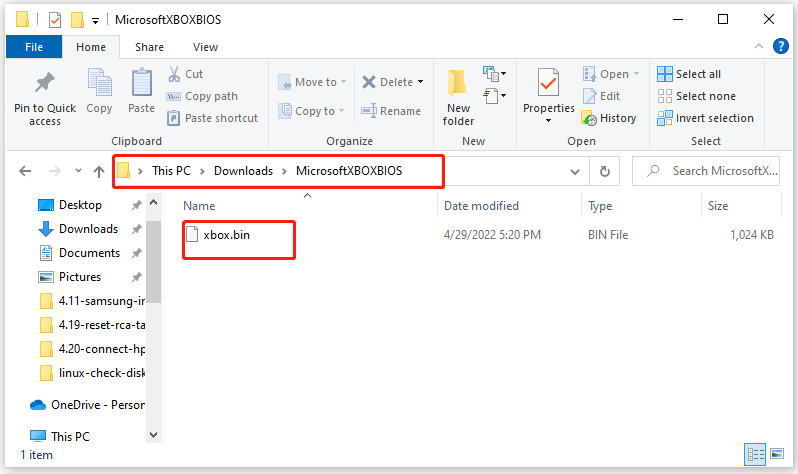Open the 4.19-reset-rca folder in sidebar
Viewport: 798px width, 474px height.
92,325
